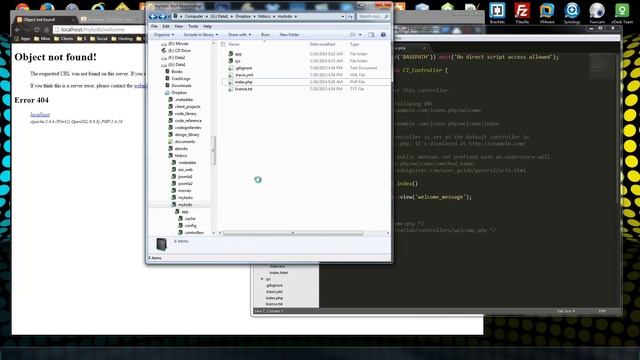Go back in the Explorer window

[153, 17]
